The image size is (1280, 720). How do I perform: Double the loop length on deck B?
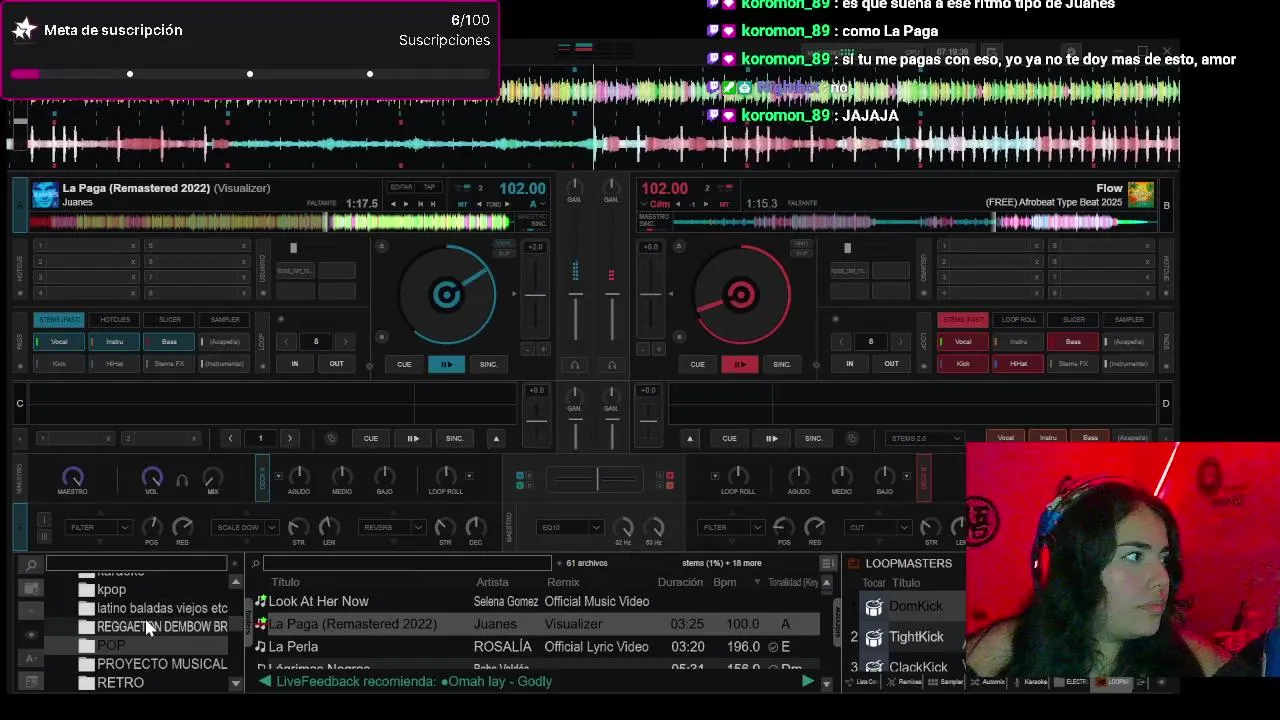click(x=899, y=342)
